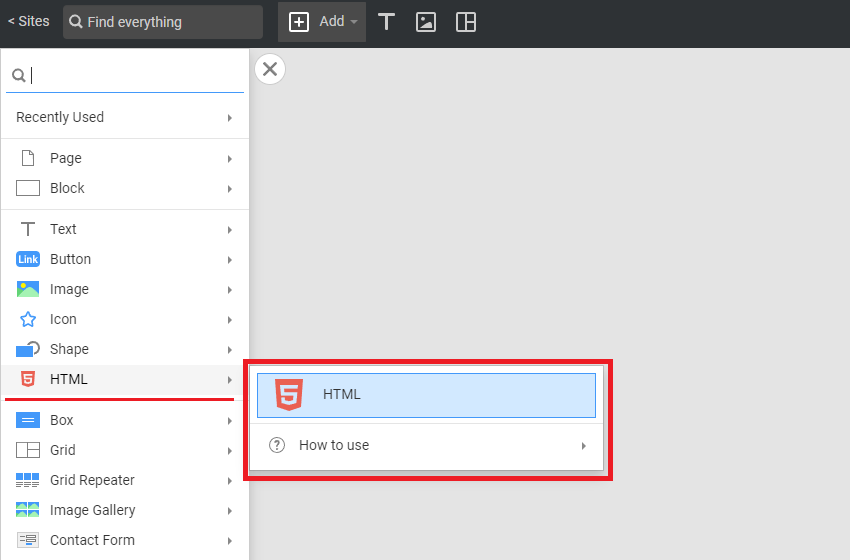Open the Add menu button
This screenshot has height=560, width=850.
[321, 22]
